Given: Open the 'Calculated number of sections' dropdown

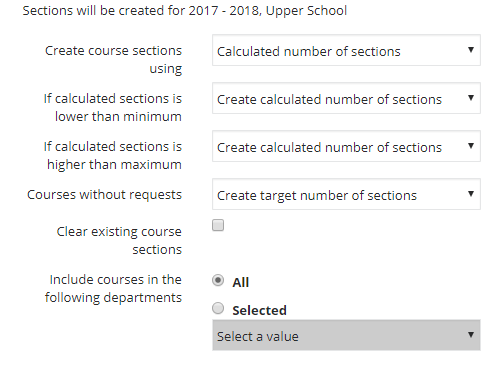Looking at the screenshot, I should click(346, 50).
